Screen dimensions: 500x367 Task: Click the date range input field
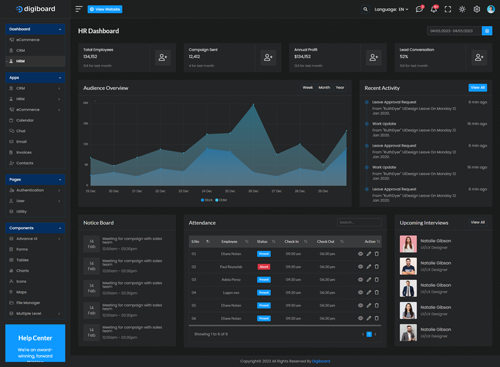click(454, 31)
